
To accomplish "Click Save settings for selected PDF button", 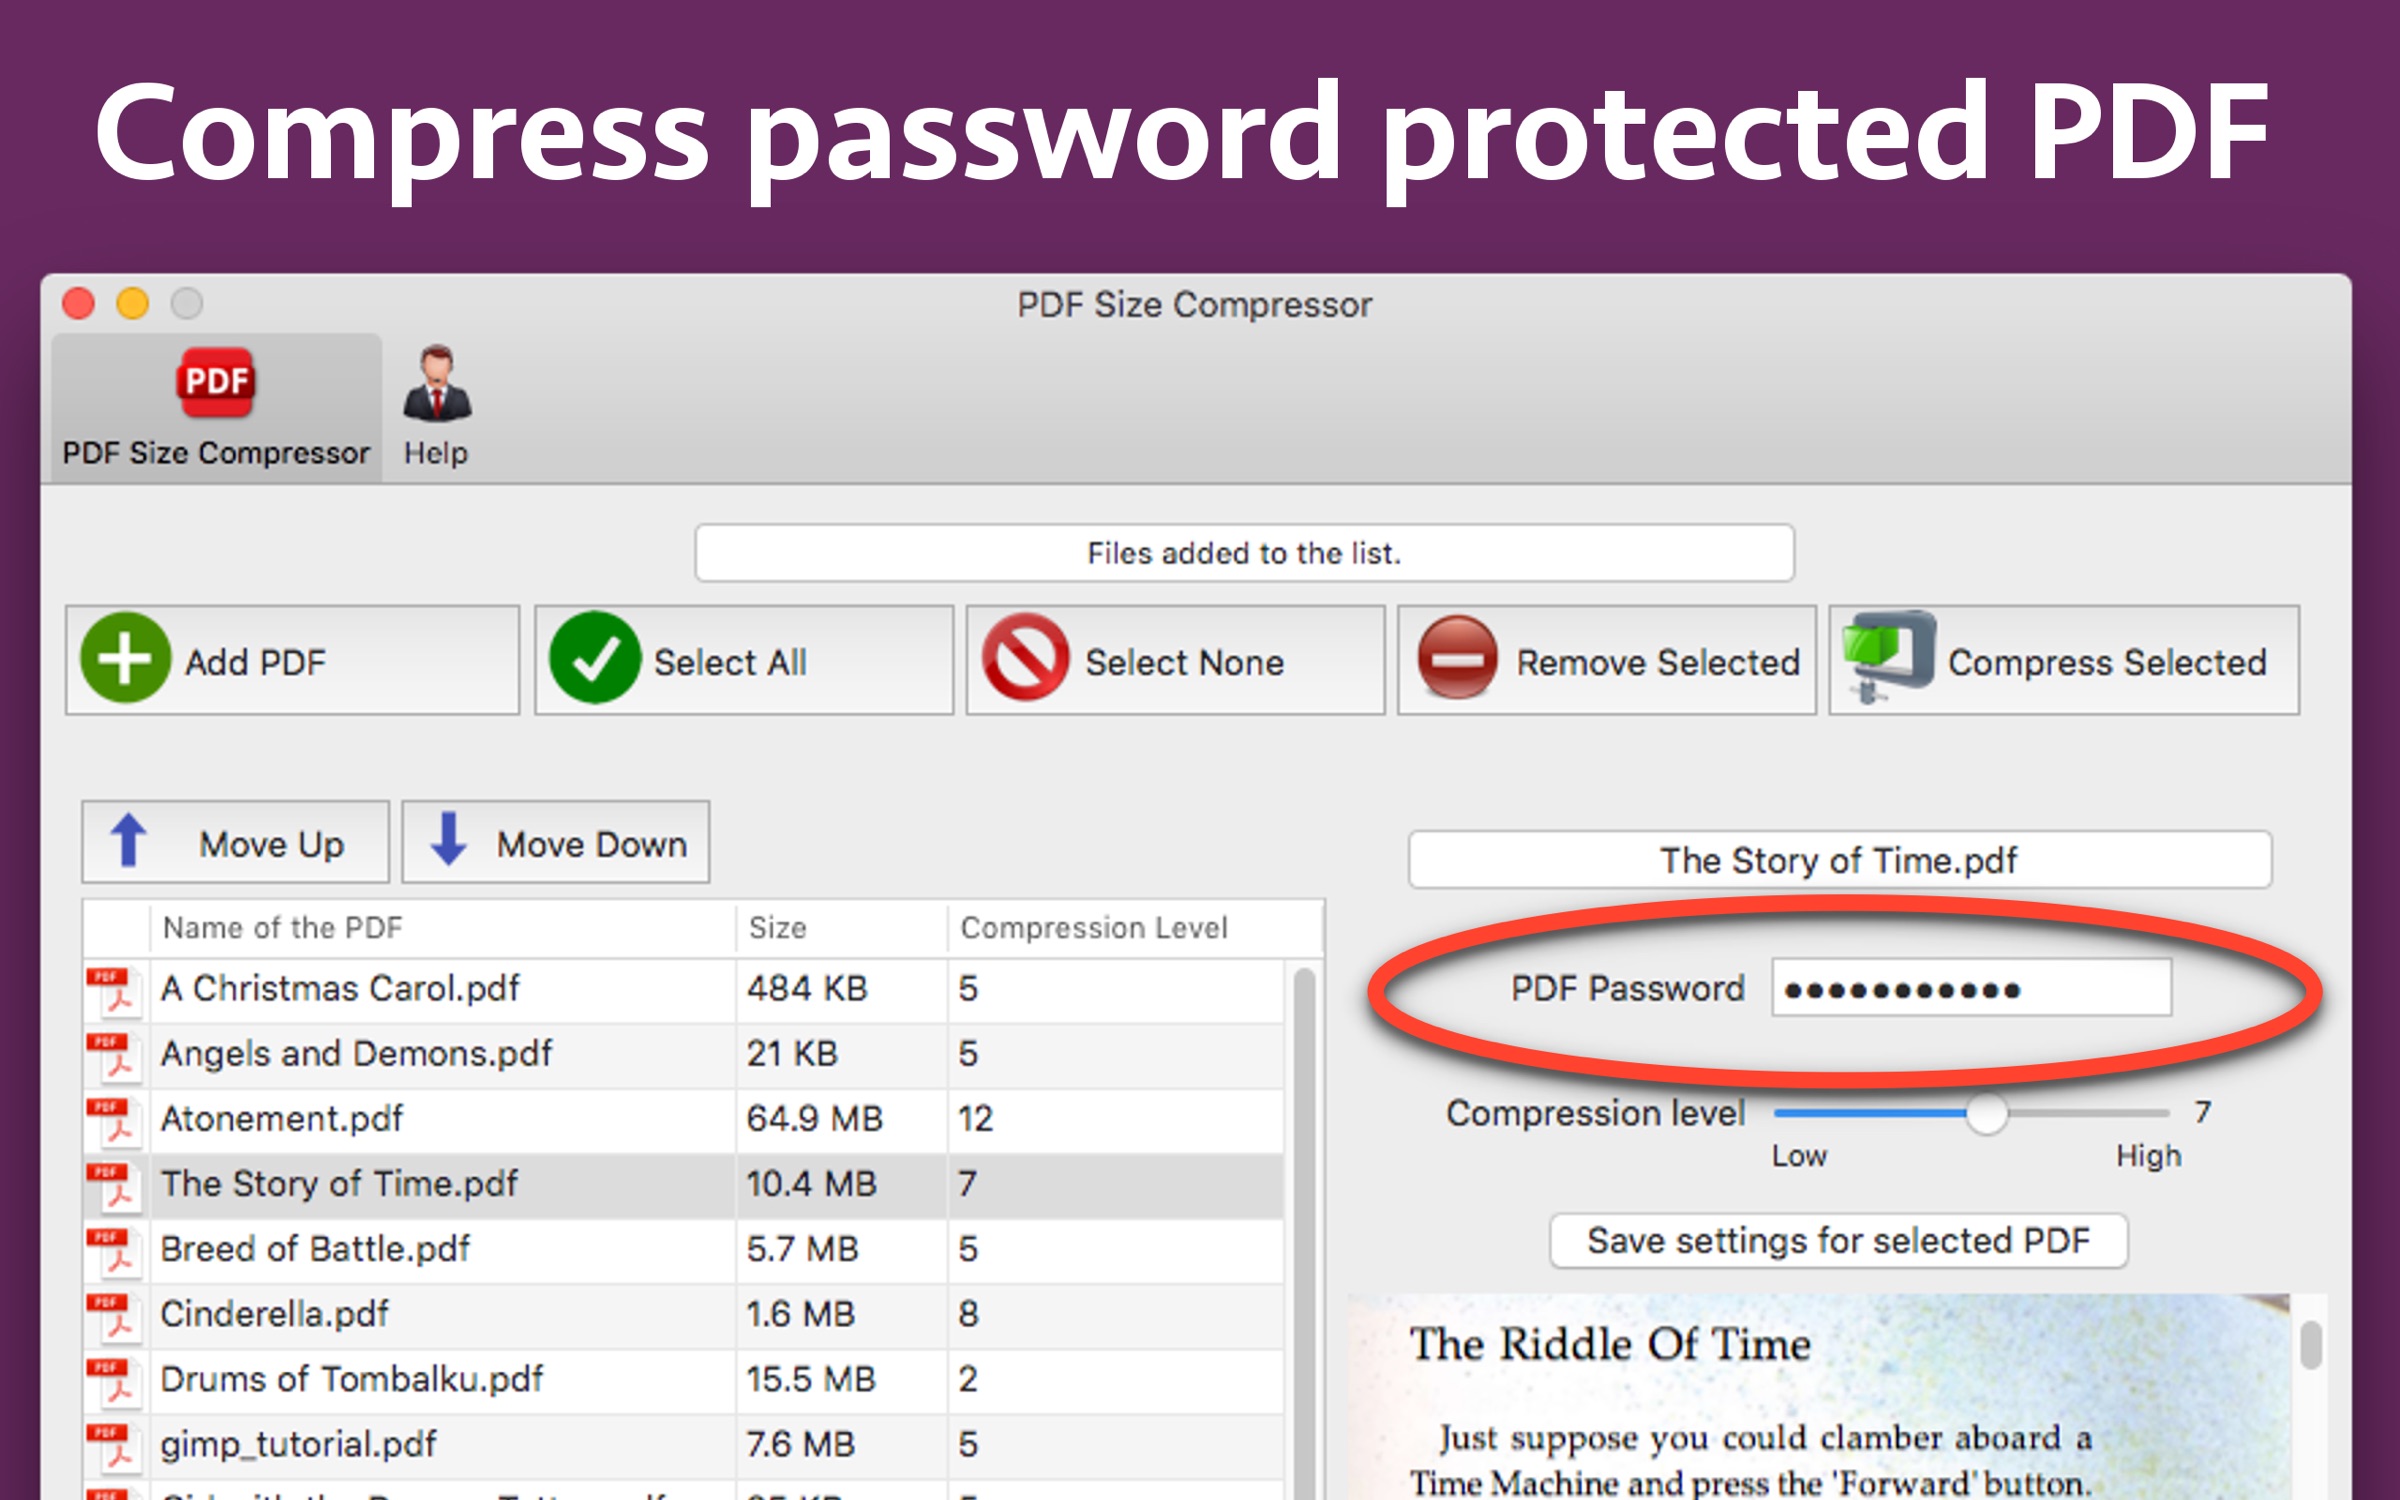I will pos(1838,1241).
